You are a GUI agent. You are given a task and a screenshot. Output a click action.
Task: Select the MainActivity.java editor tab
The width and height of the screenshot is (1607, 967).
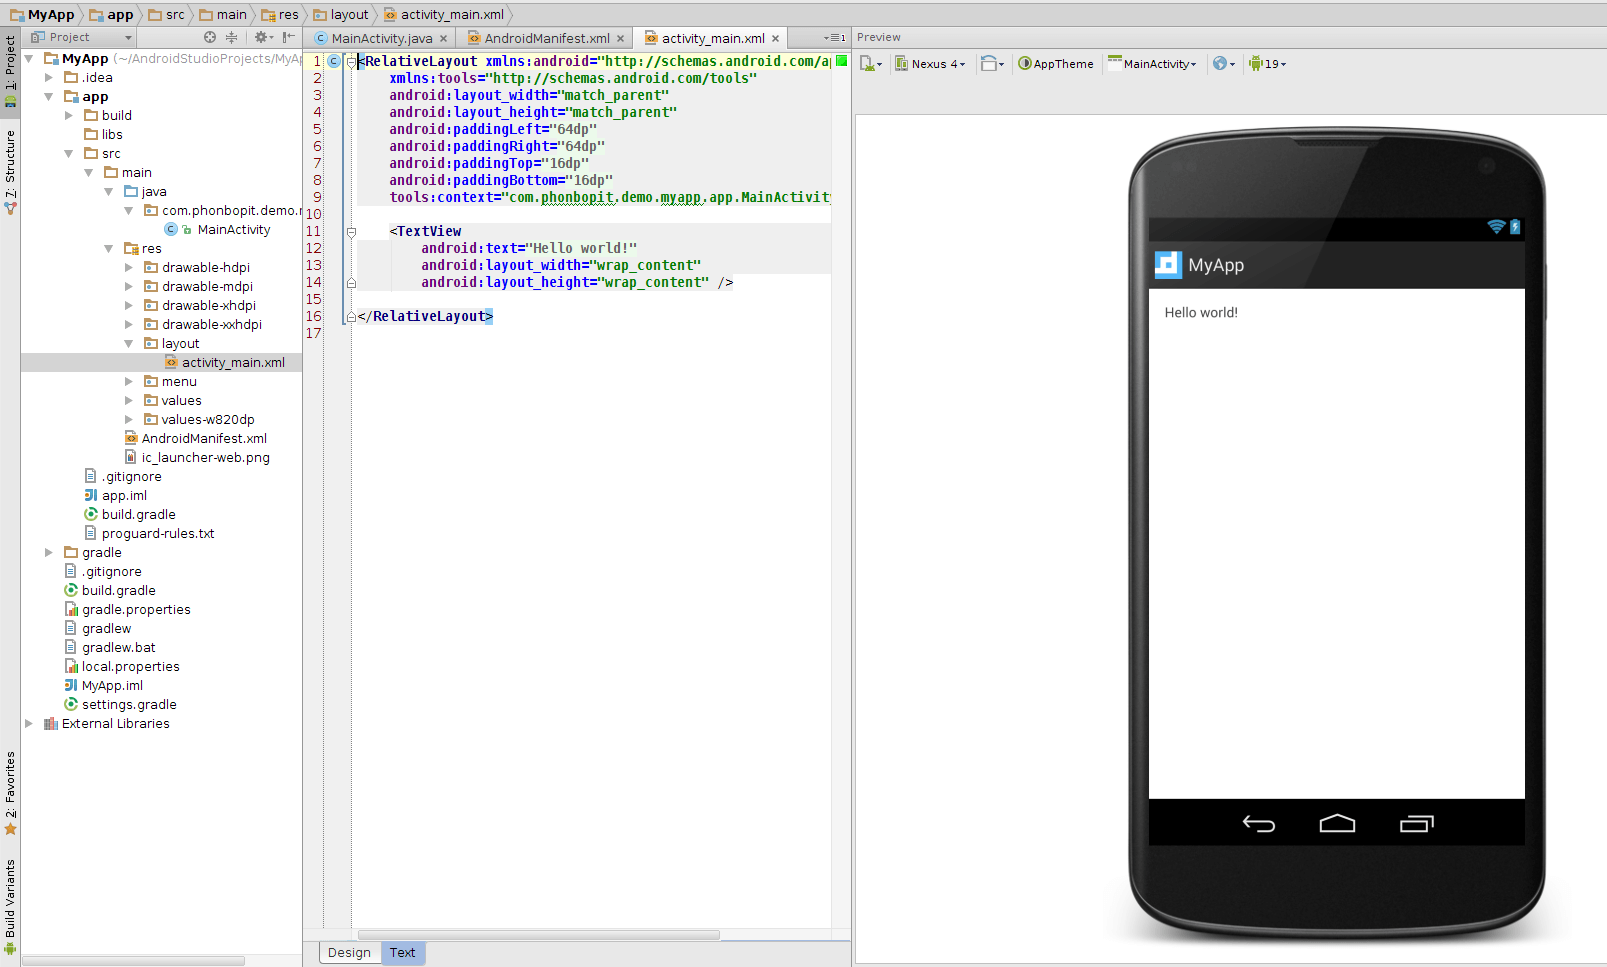[x=381, y=39]
